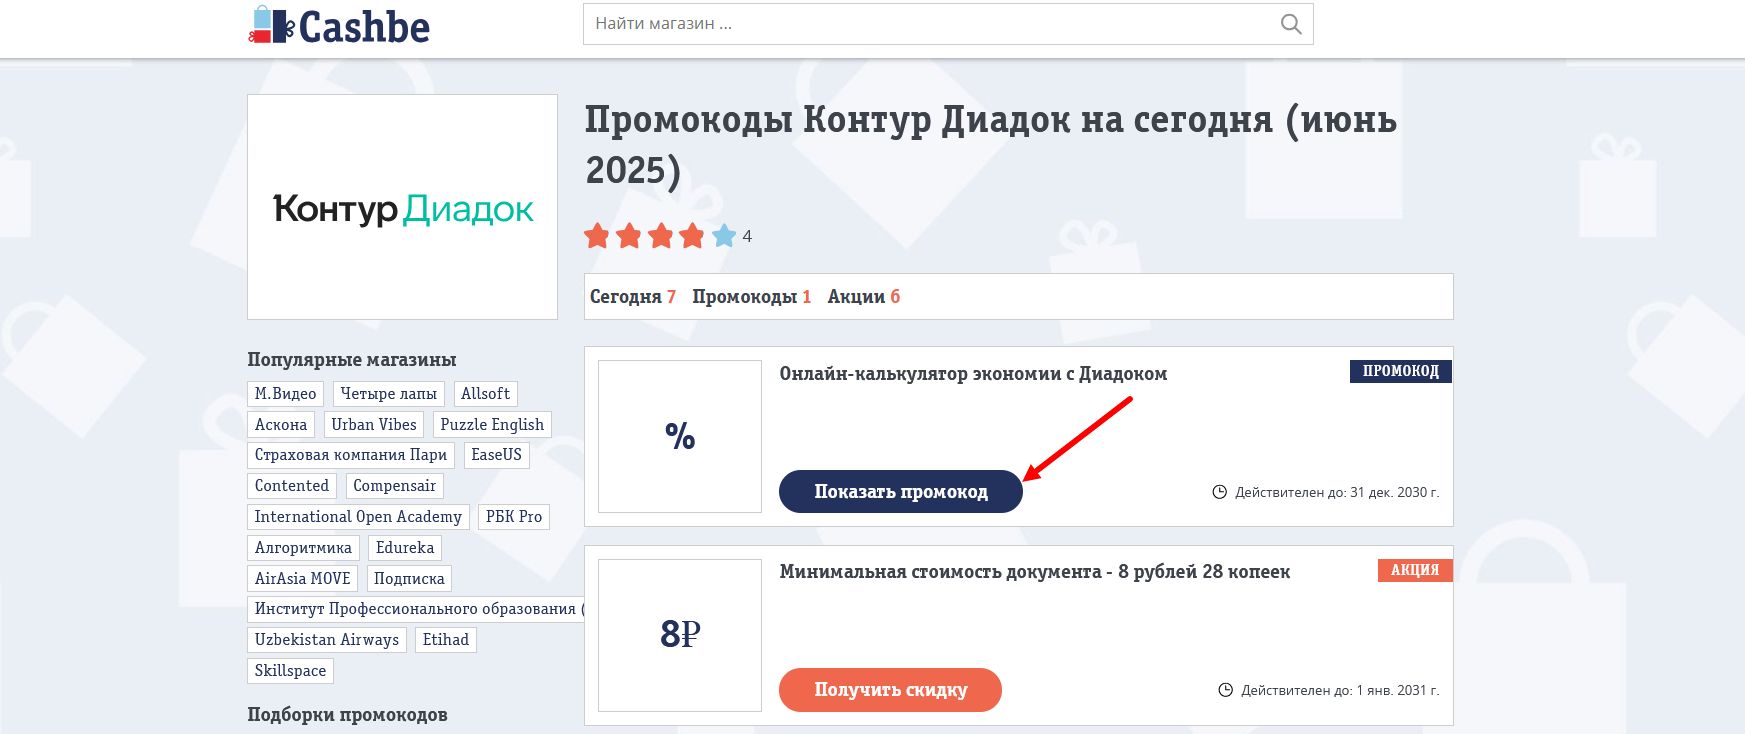Open Urban Vibes store tag
The height and width of the screenshot is (734, 1745).
[374, 425]
